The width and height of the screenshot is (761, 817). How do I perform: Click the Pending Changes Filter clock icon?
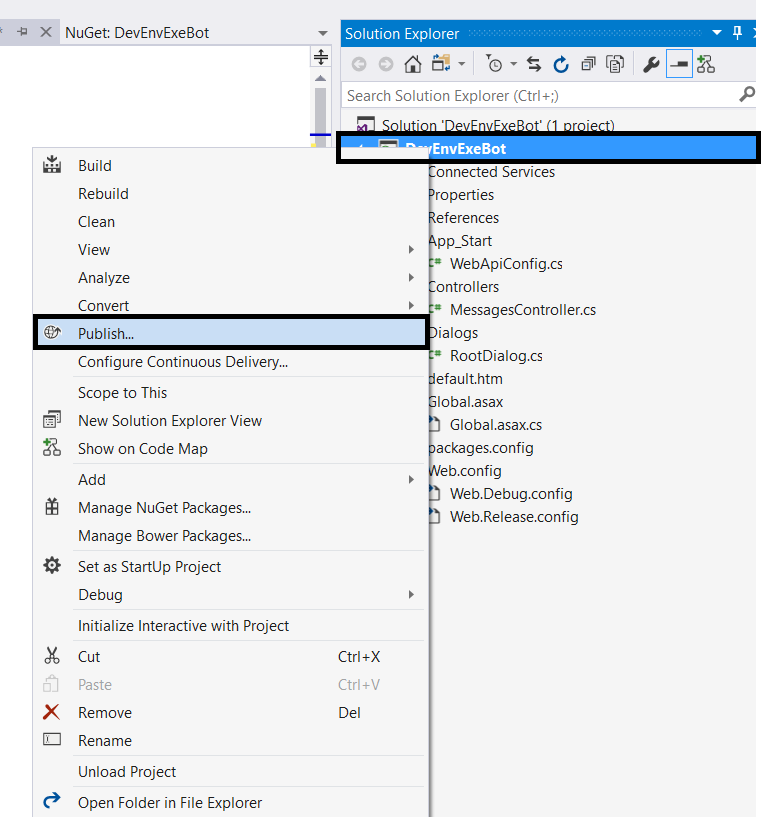point(493,64)
